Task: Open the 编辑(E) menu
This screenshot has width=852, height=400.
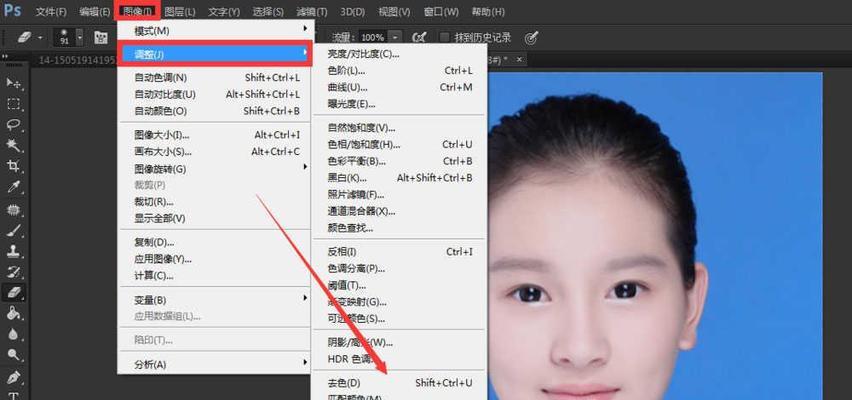Action: tap(95, 11)
